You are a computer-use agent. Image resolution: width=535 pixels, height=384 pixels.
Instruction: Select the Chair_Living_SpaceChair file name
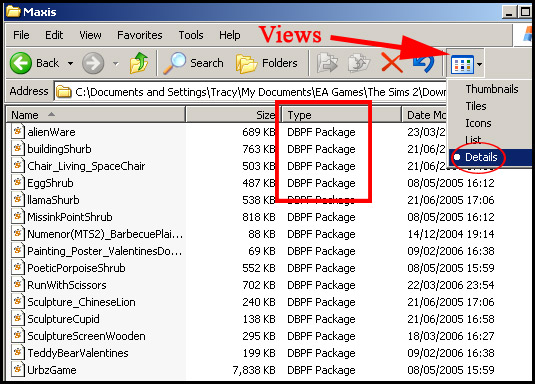tap(86, 166)
